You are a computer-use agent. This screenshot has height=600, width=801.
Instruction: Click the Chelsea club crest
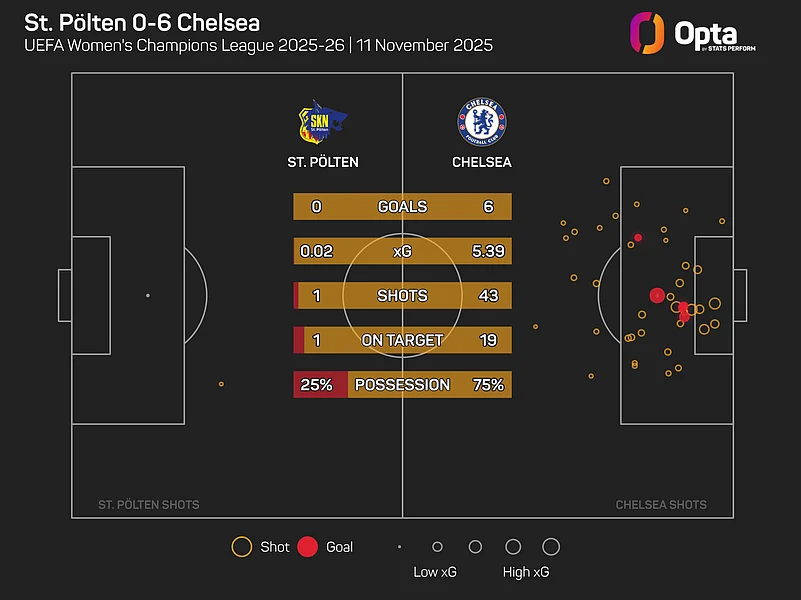481,122
